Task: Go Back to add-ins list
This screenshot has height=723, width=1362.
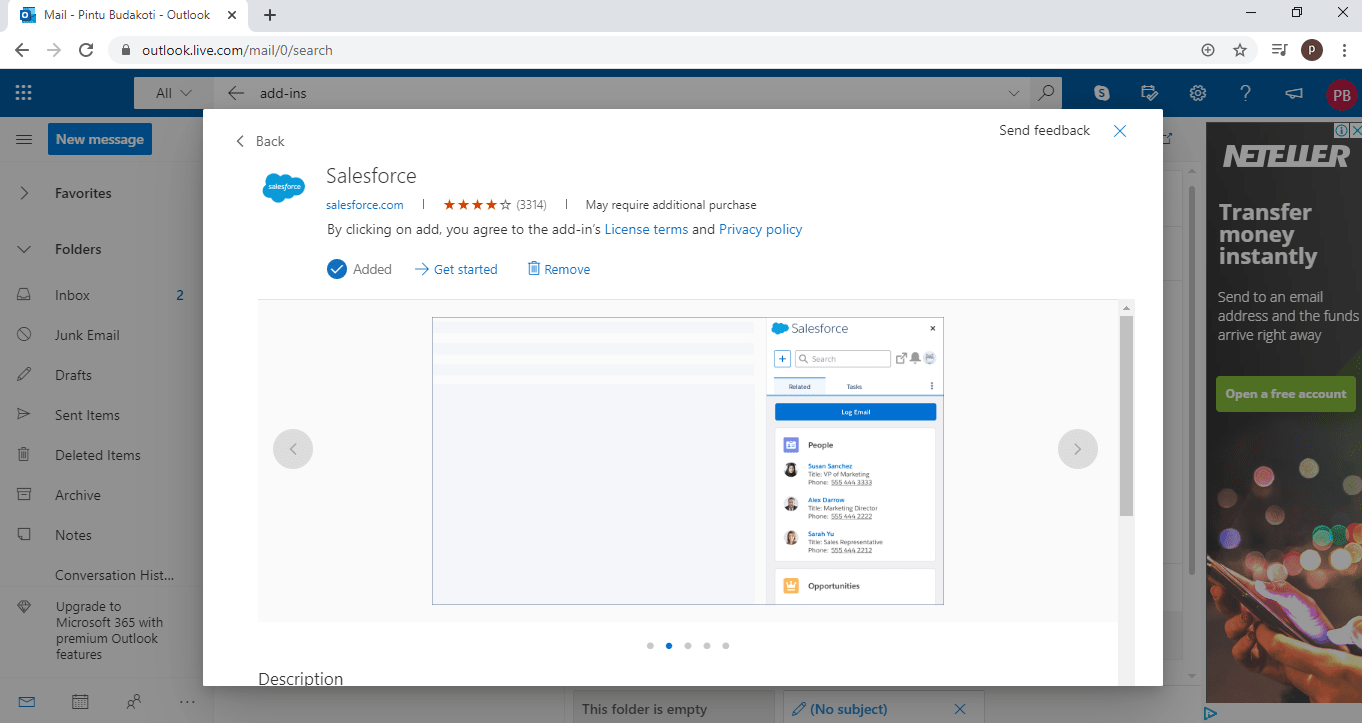Action: [260, 141]
